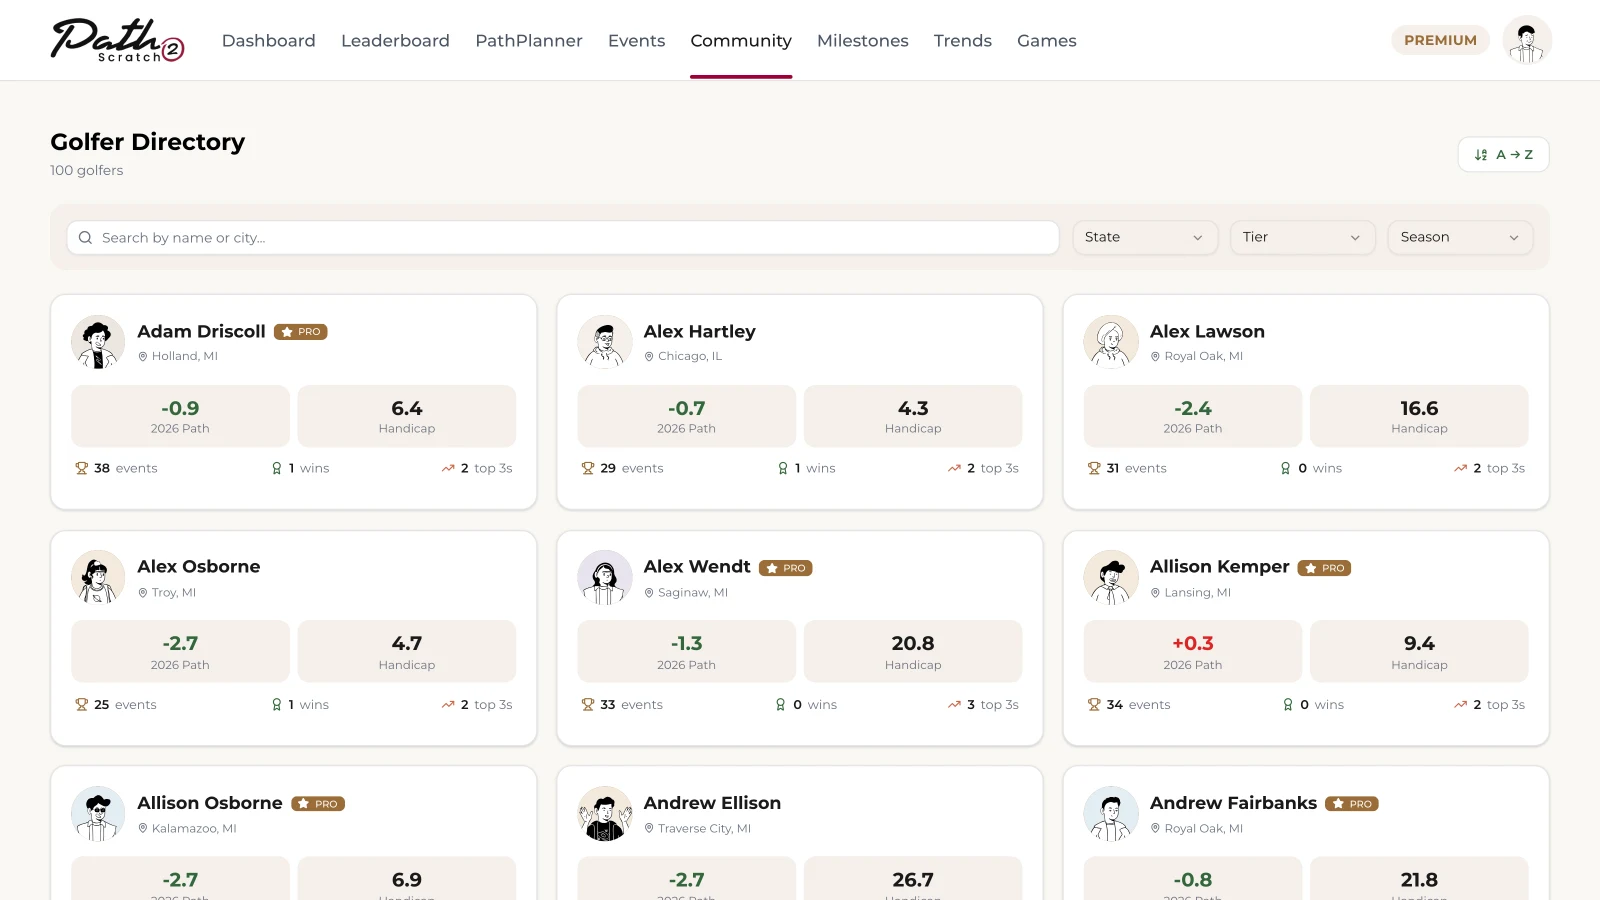The height and width of the screenshot is (900, 1600).
Task: Click the search by name or city field
Action: [x=563, y=238]
